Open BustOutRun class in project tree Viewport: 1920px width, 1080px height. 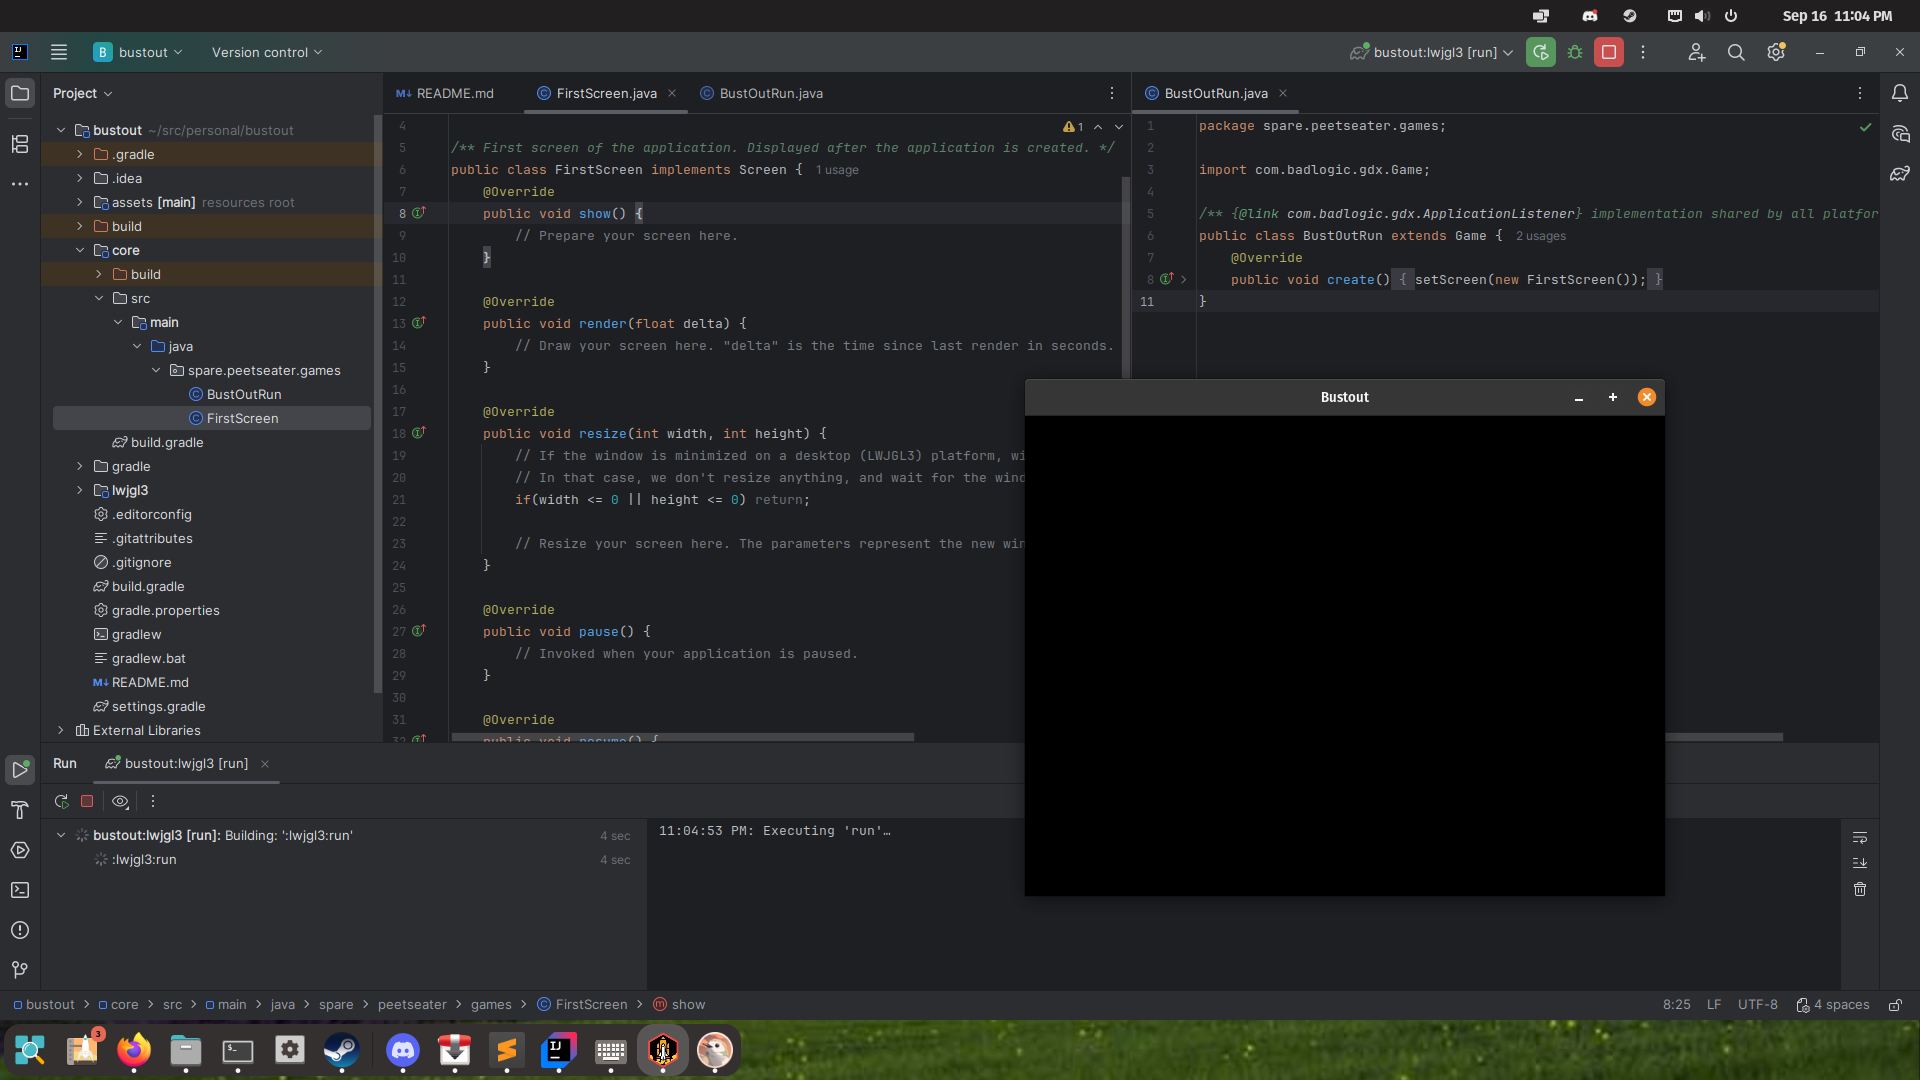[243, 394]
